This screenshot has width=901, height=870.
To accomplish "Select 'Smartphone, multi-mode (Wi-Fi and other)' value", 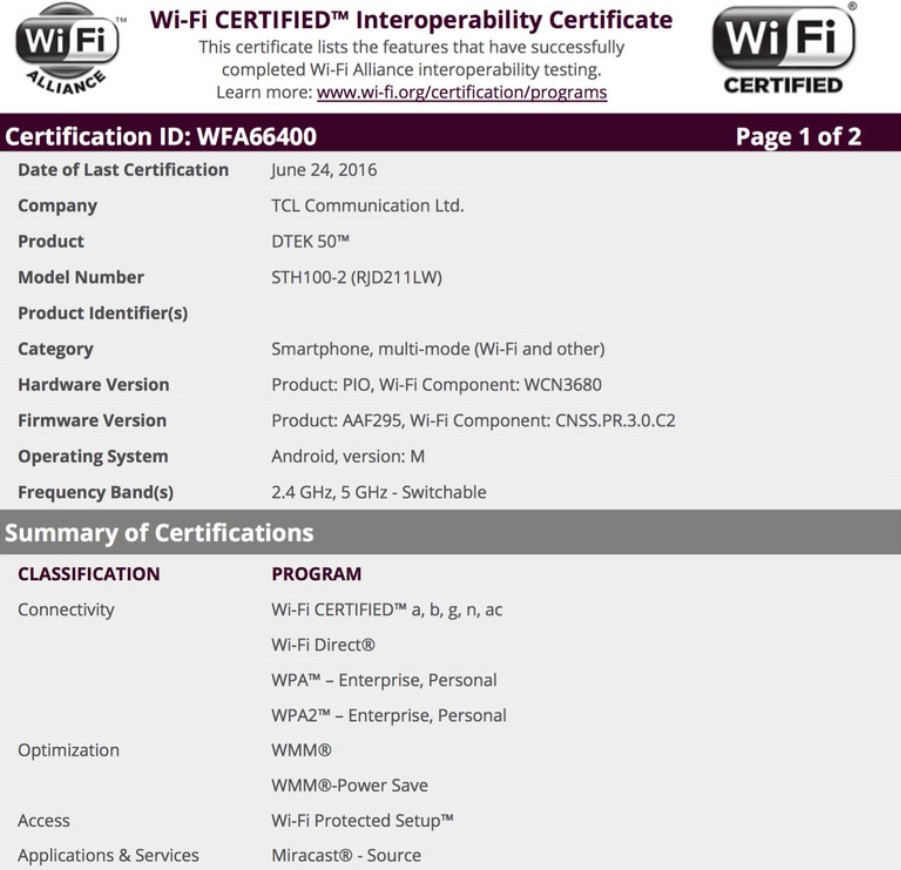I will pos(438,349).
